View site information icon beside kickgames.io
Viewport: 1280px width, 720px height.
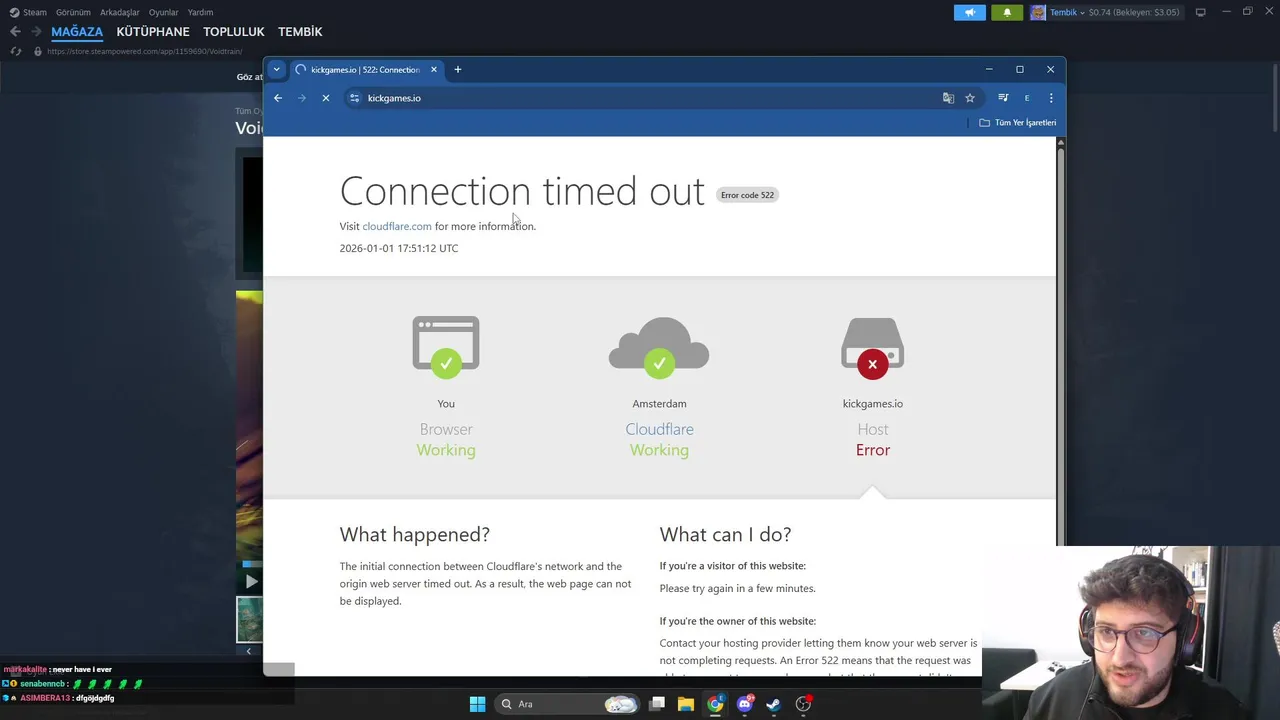tap(354, 98)
